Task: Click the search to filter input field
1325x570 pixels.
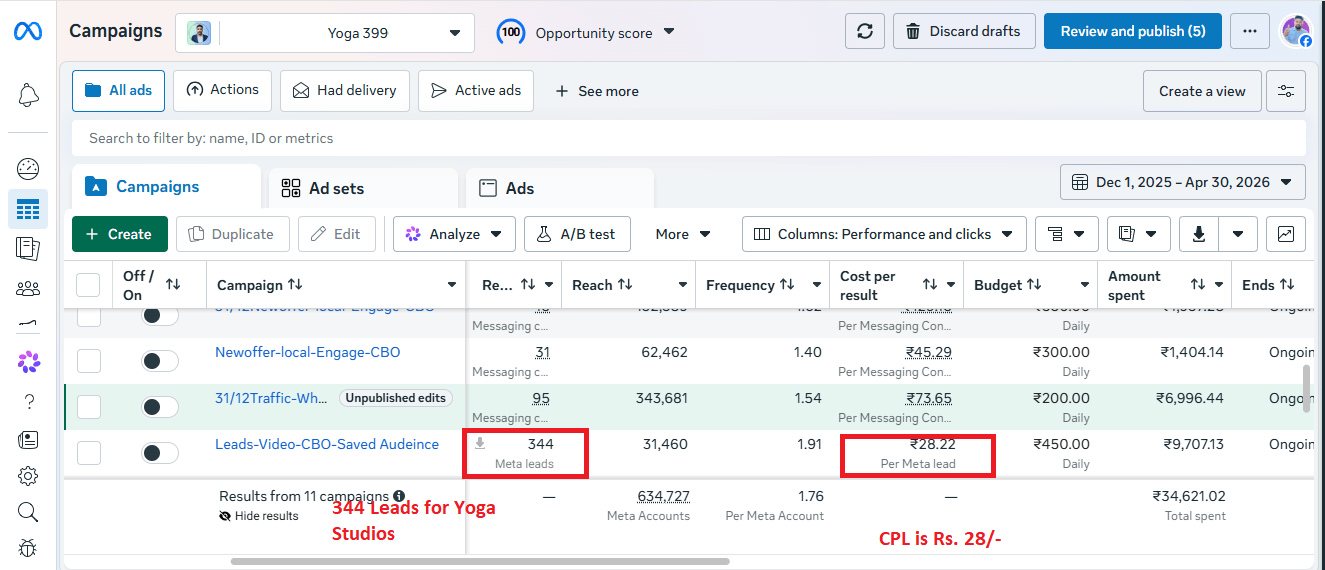Action: 689,138
